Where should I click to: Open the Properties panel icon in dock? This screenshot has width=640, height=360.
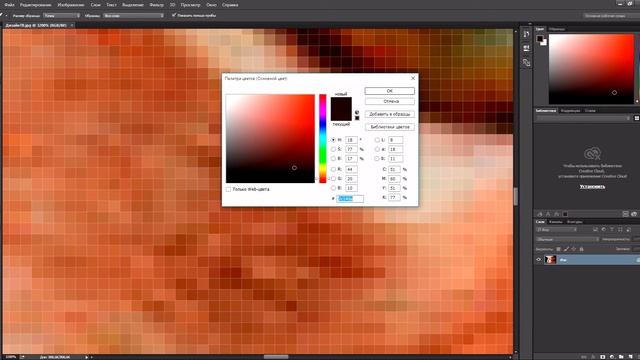[527, 48]
